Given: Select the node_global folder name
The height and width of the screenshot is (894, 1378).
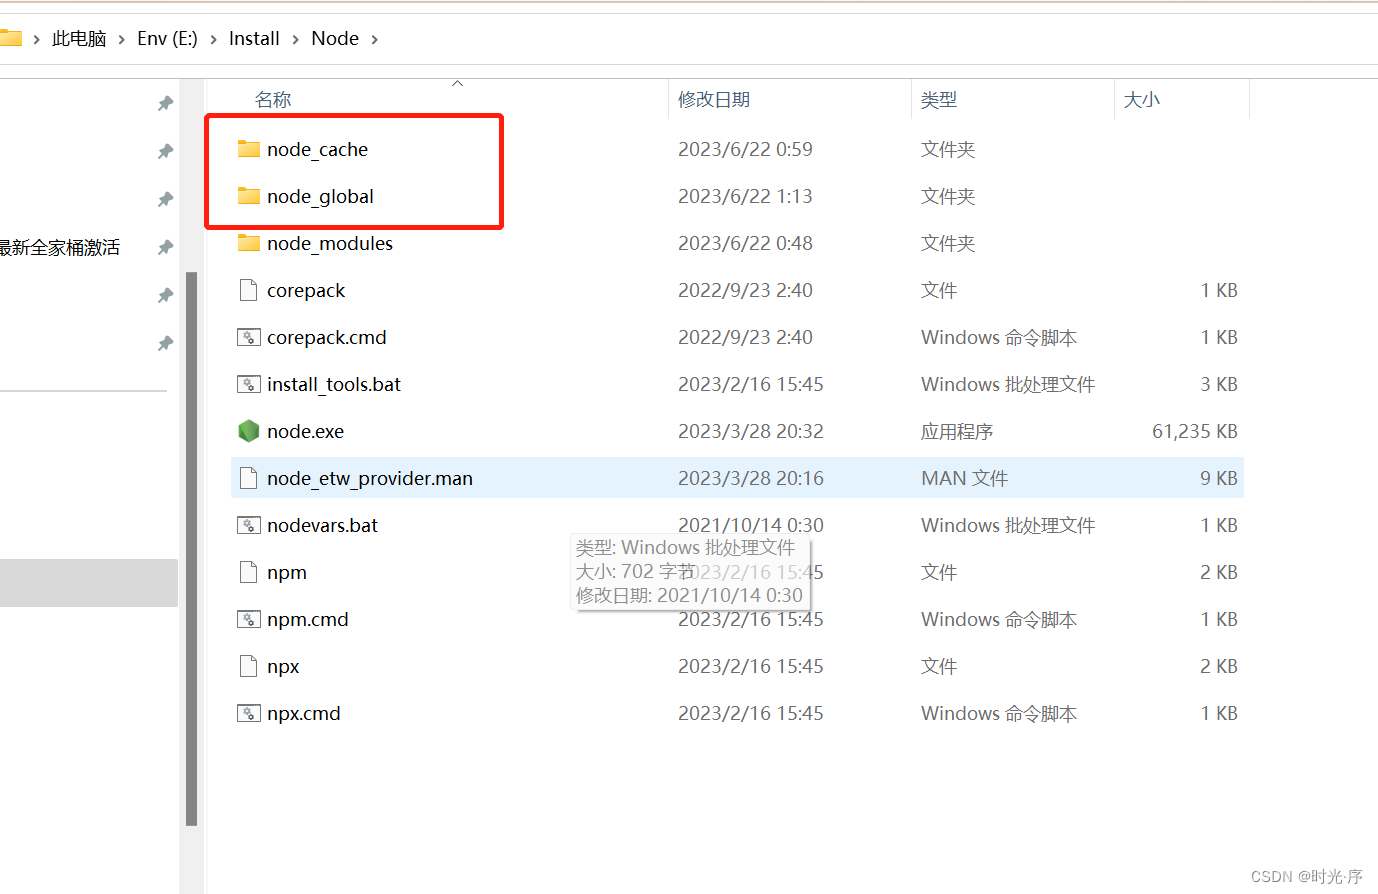Looking at the screenshot, I should 320,196.
